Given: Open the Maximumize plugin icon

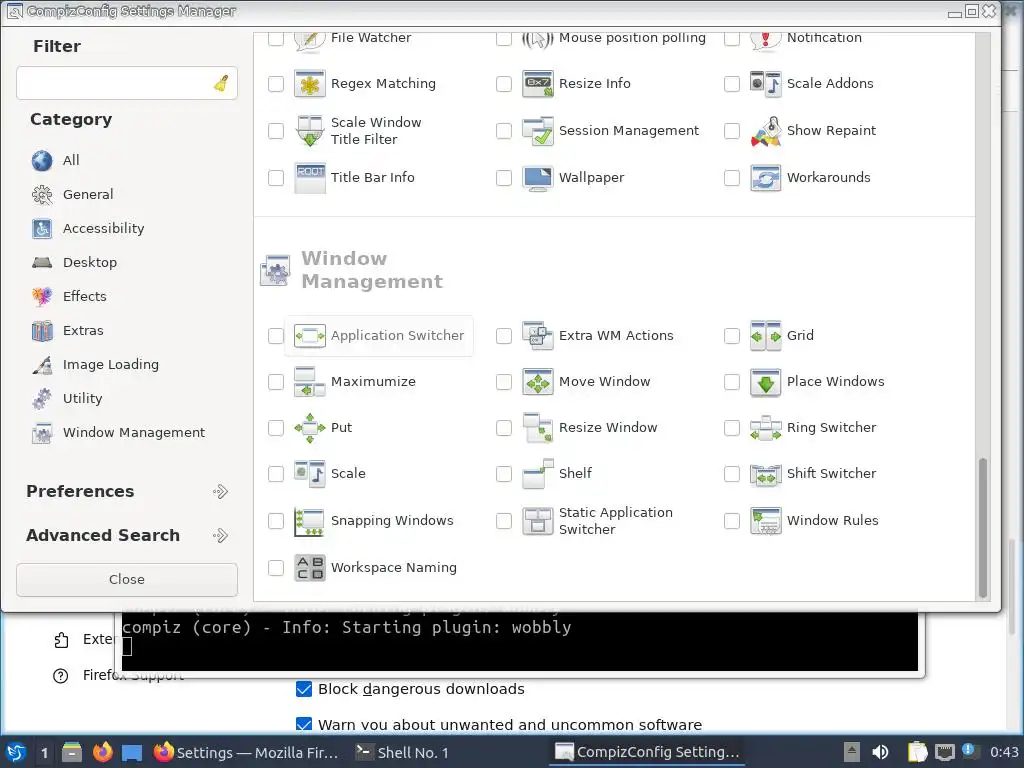Looking at the screenshot, I should 310,382.
